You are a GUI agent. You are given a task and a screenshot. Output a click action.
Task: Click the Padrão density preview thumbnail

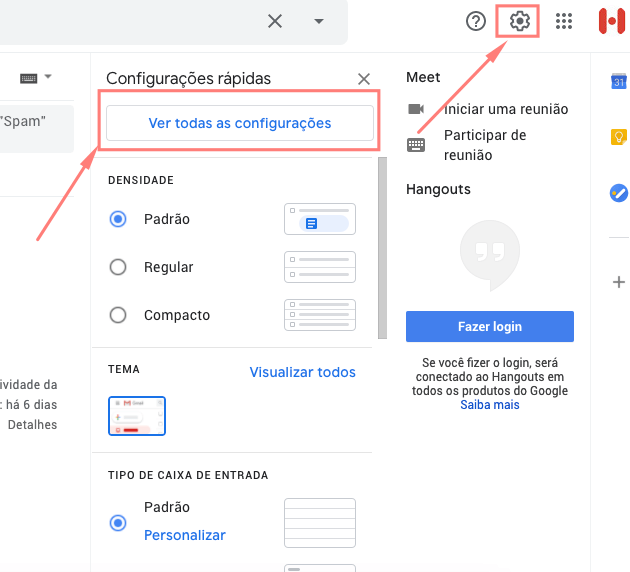click(x=320, y=219)
